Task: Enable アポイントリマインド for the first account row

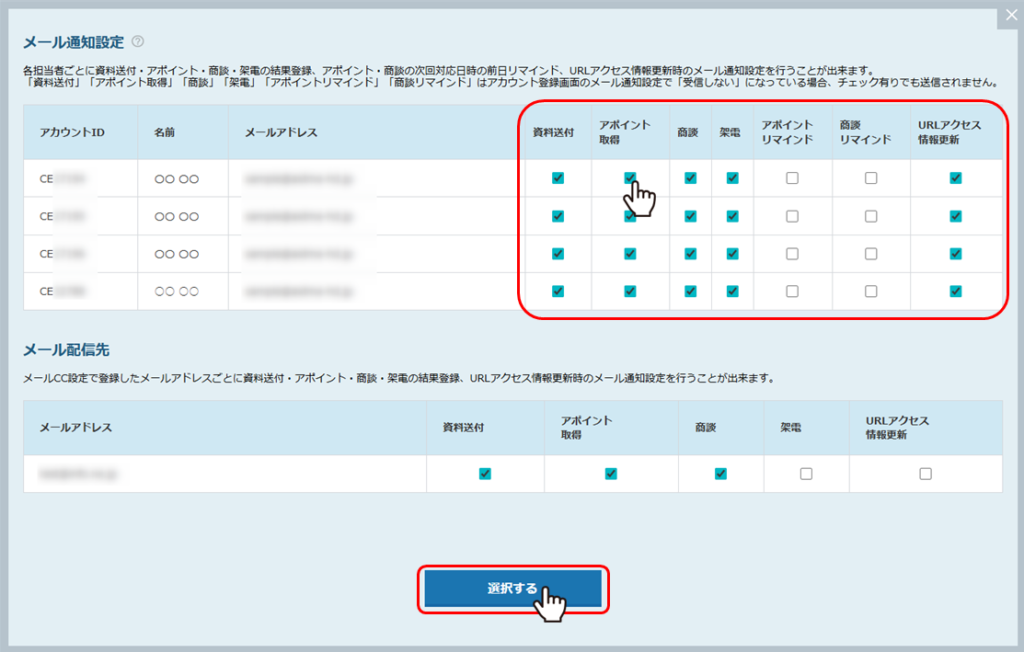Action: [x=792, y=178]
